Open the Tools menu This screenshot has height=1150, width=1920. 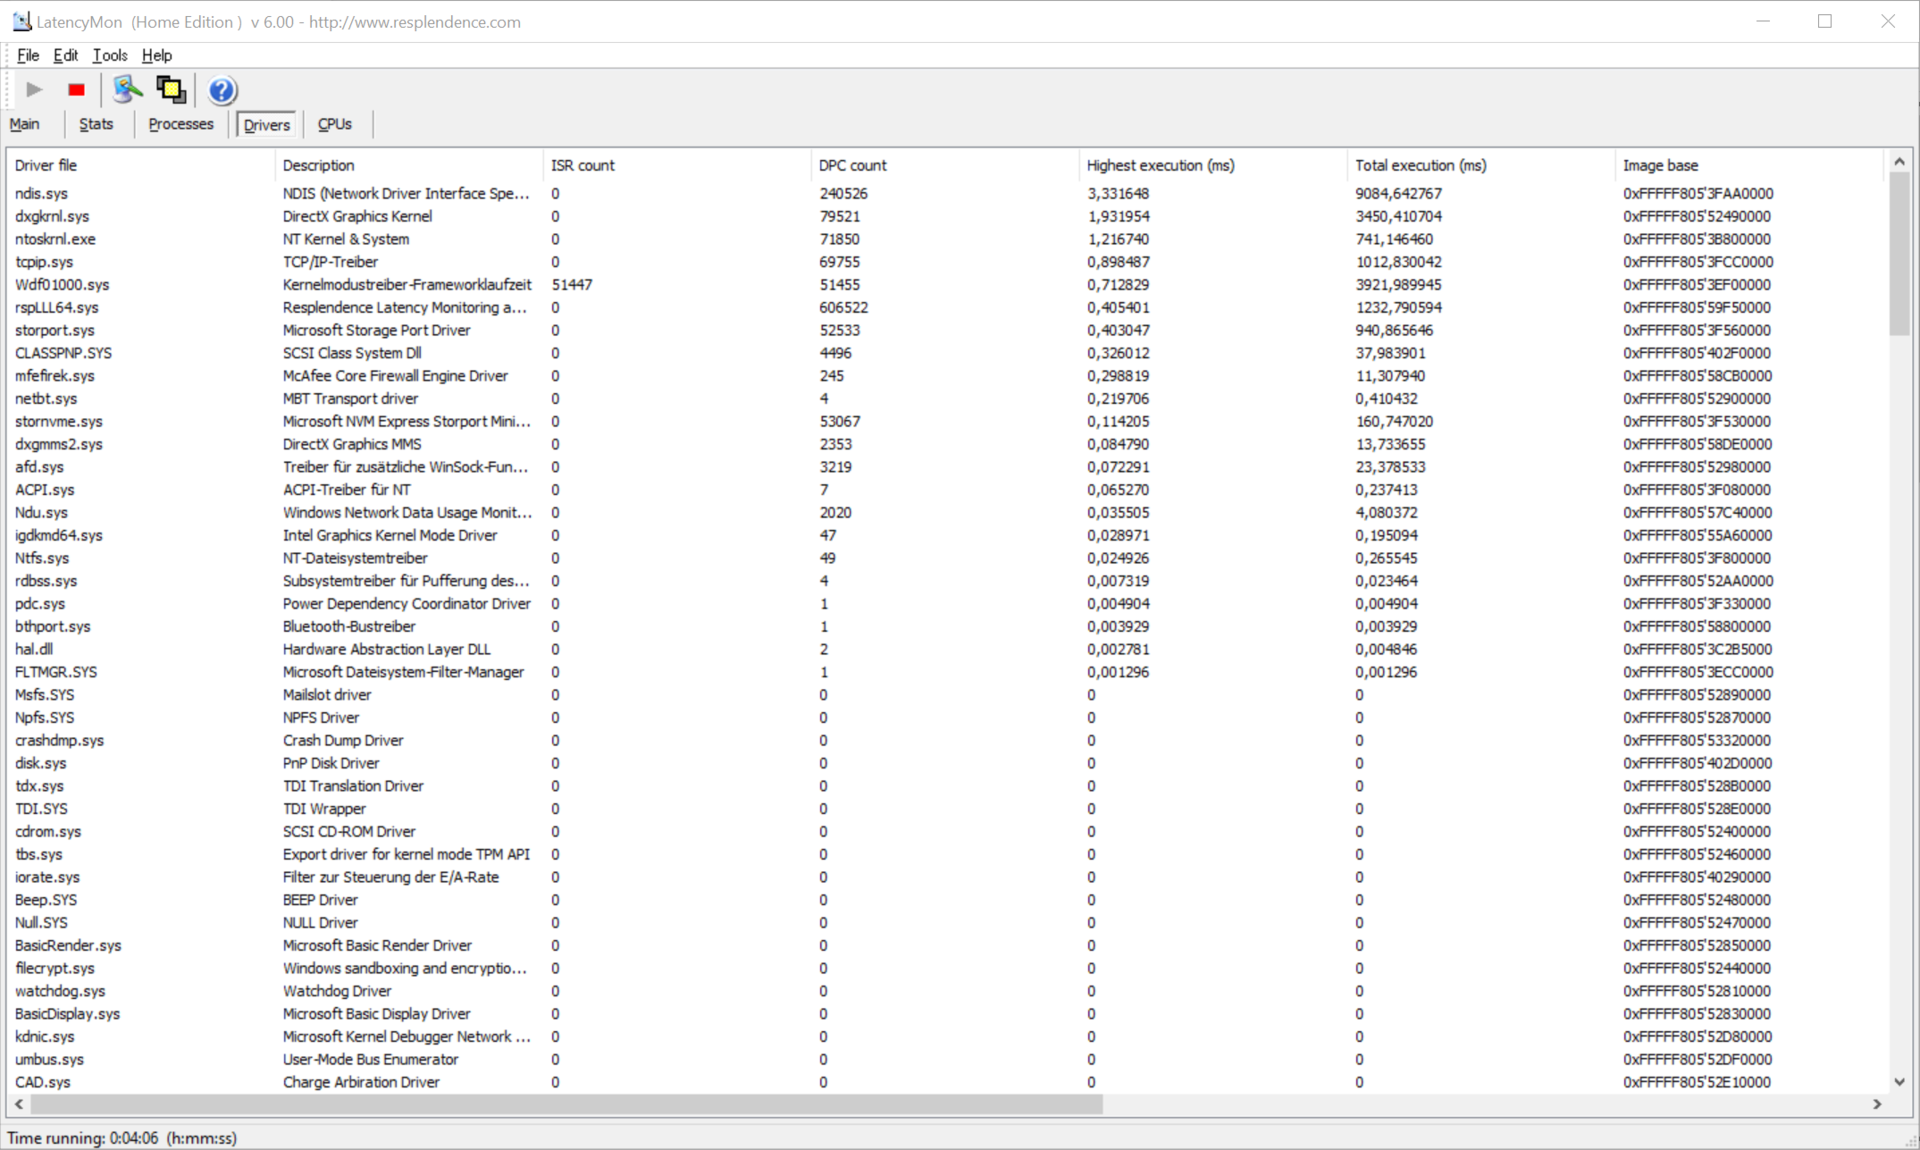110,55
